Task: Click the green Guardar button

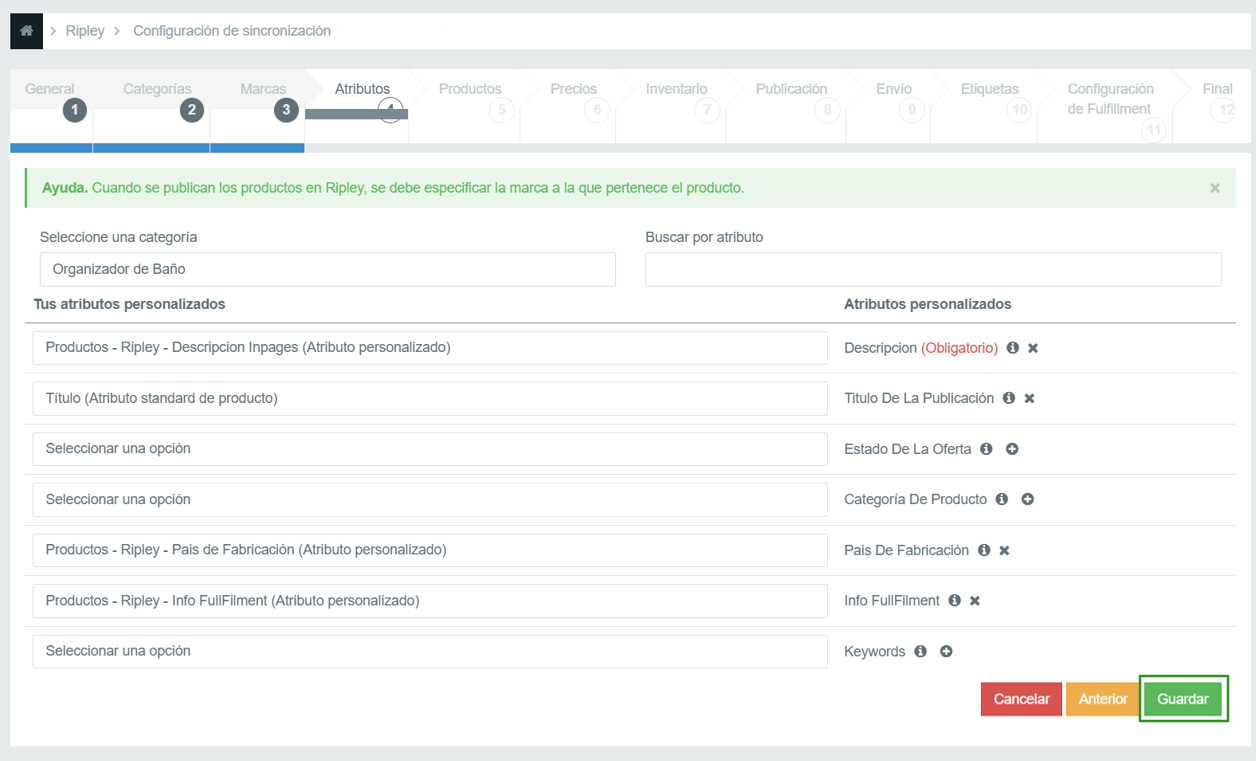Action: click(x=1183, y=699)
